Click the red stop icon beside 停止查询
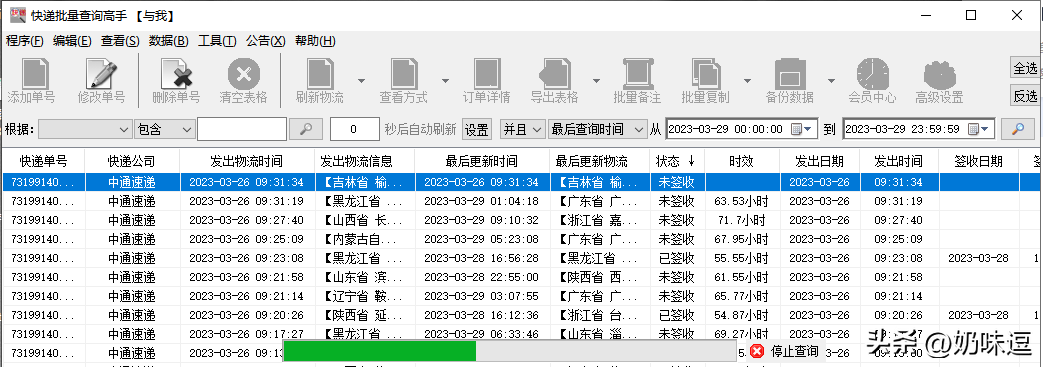Viewport: 1043px width, 367px height. coord(757,351)
